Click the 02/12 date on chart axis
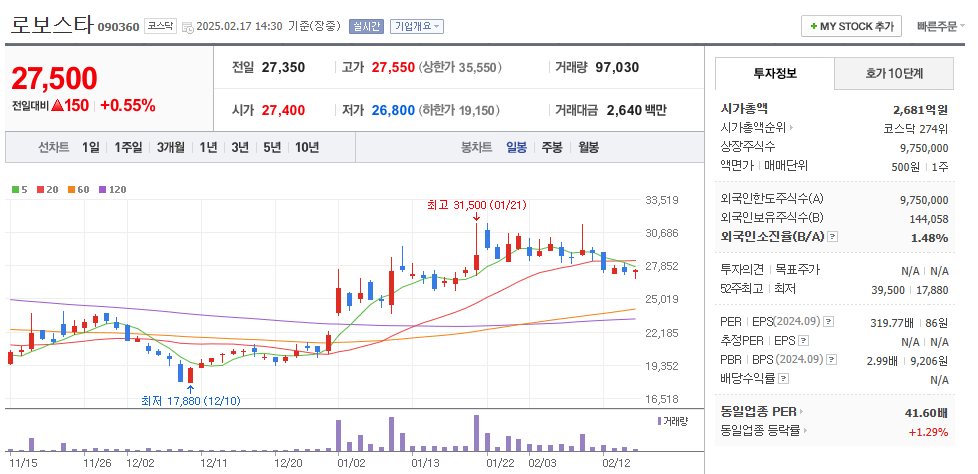This screenshot has height=474, width=978. 616,463
